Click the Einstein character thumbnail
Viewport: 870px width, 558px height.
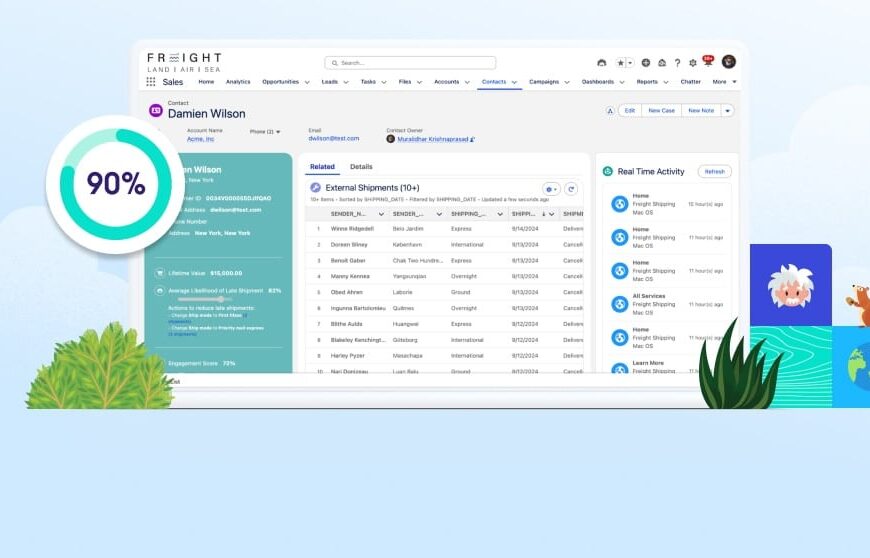791,285
